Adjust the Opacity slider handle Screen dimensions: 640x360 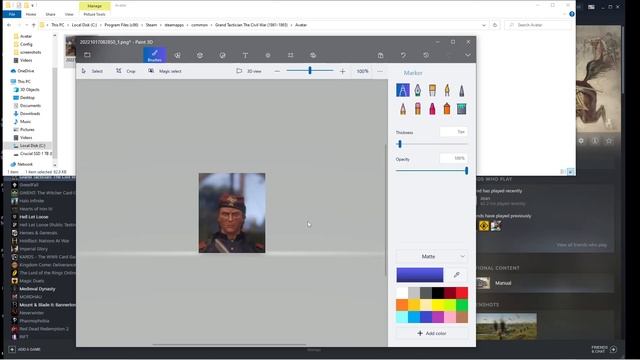(x=466, y=171)
